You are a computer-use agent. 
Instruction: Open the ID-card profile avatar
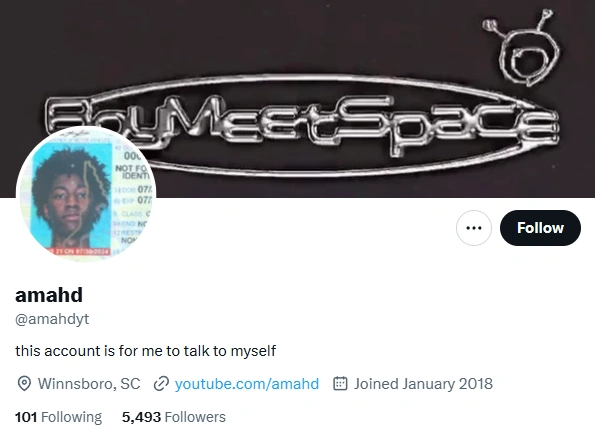(86, 194)
